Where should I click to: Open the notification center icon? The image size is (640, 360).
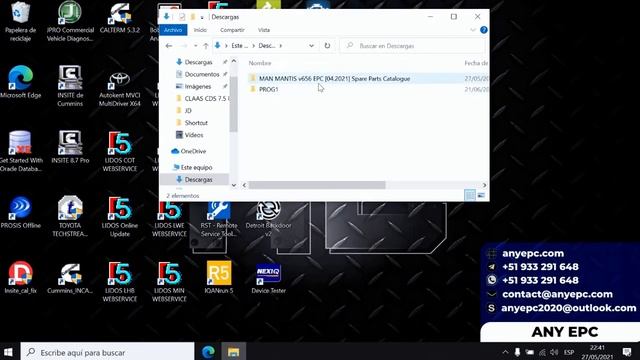pos(627,352)
